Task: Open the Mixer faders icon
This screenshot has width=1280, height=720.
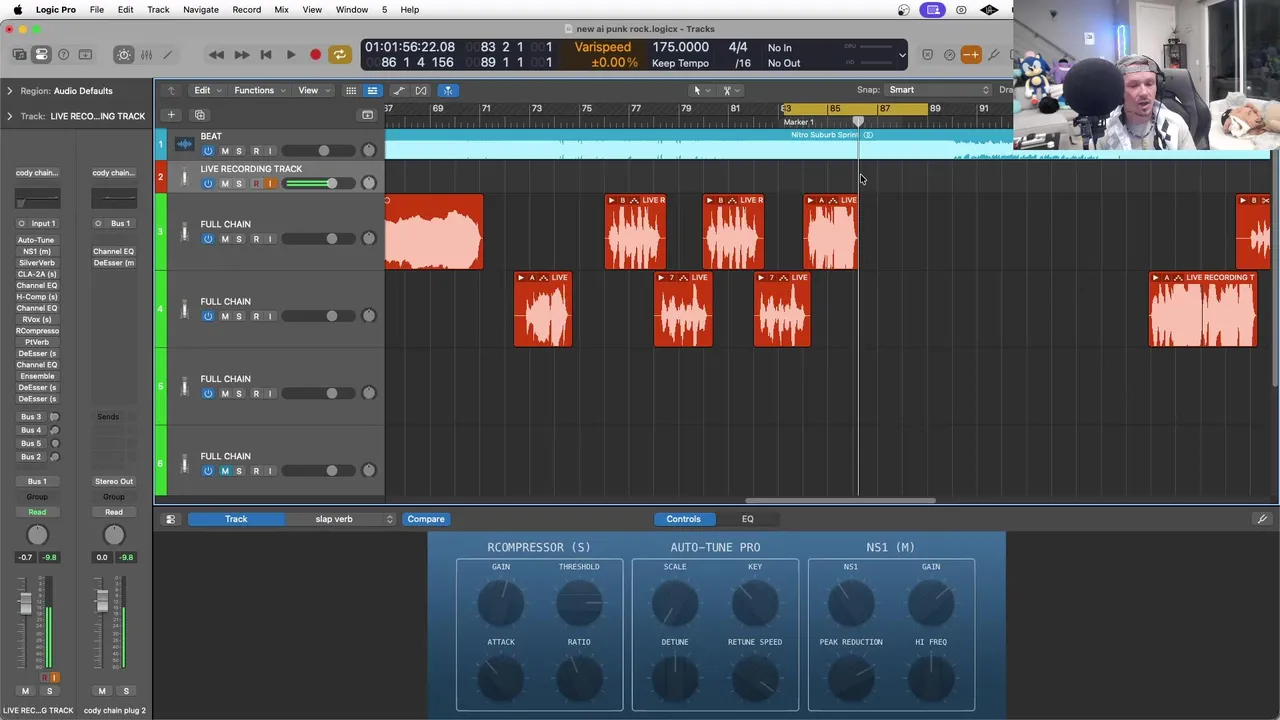Action: coord(146,55)
